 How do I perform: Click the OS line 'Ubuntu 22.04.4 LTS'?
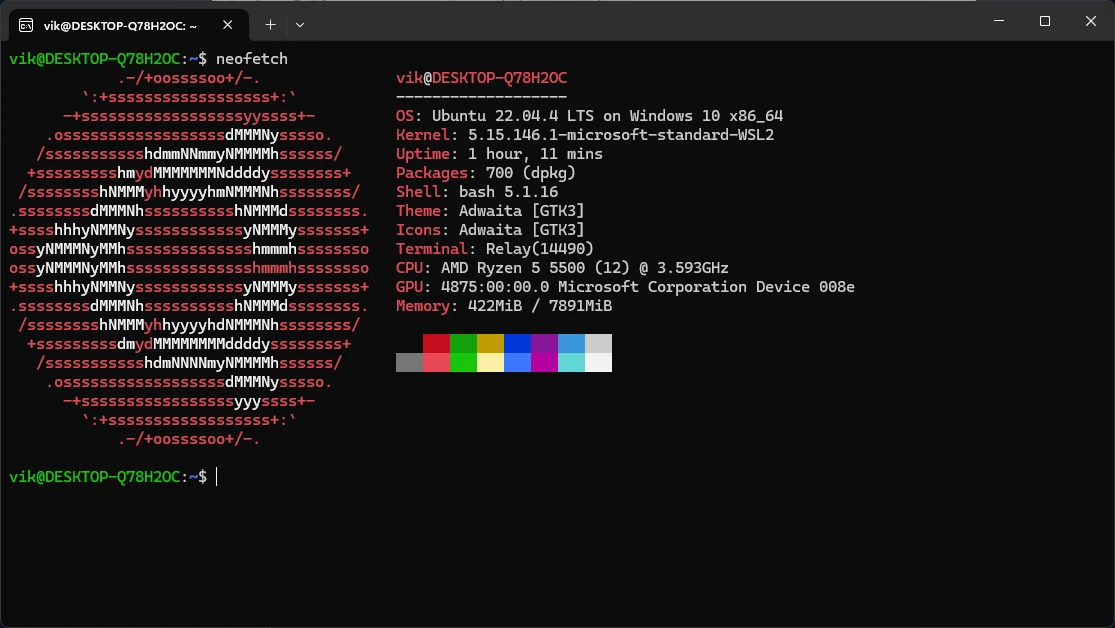coord(513,116)
